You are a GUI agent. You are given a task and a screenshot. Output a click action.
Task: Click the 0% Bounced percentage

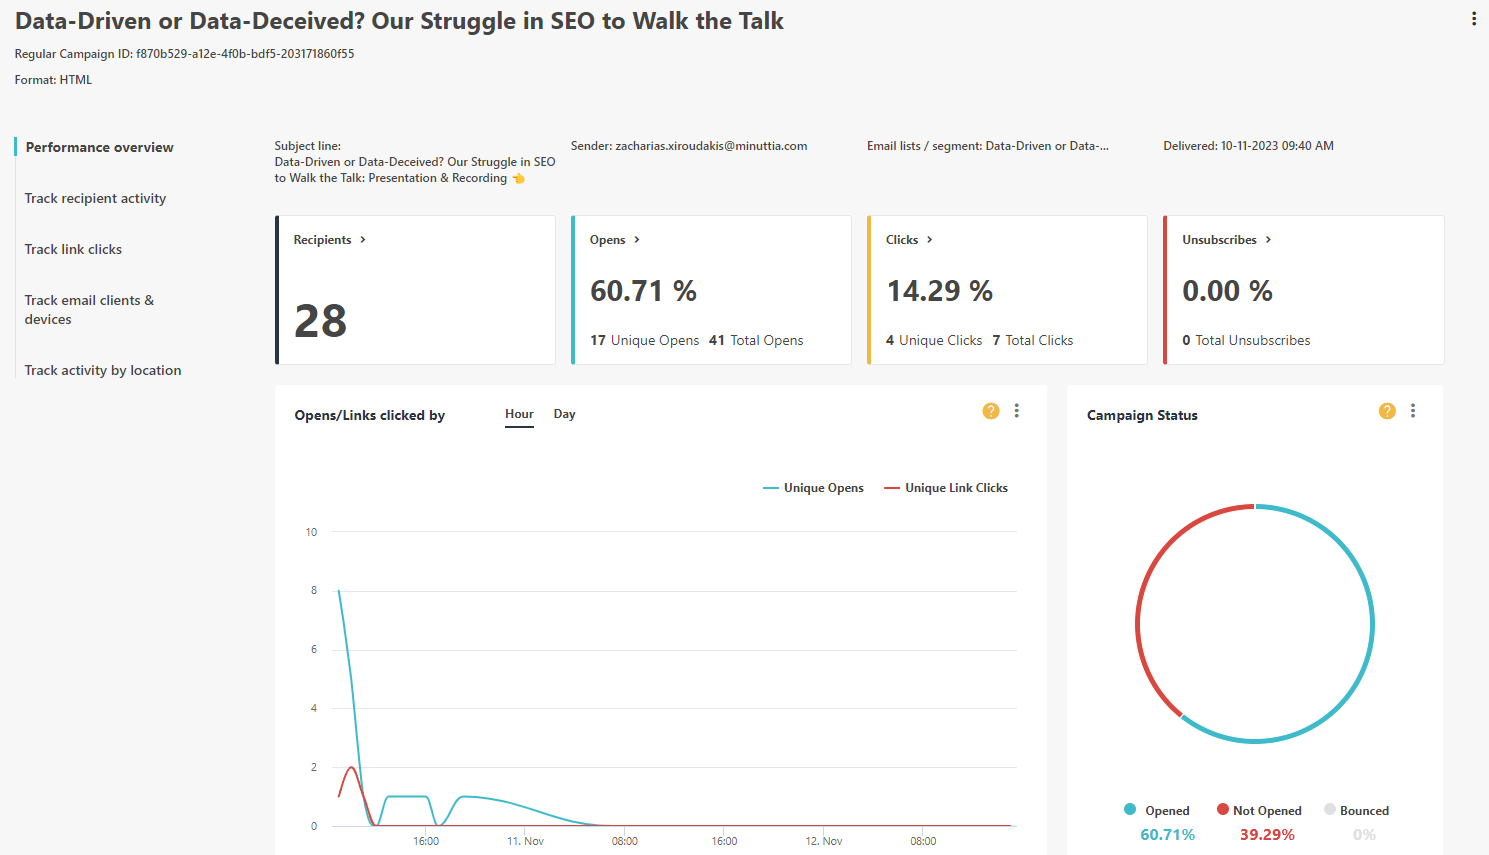coord(1364,834)
